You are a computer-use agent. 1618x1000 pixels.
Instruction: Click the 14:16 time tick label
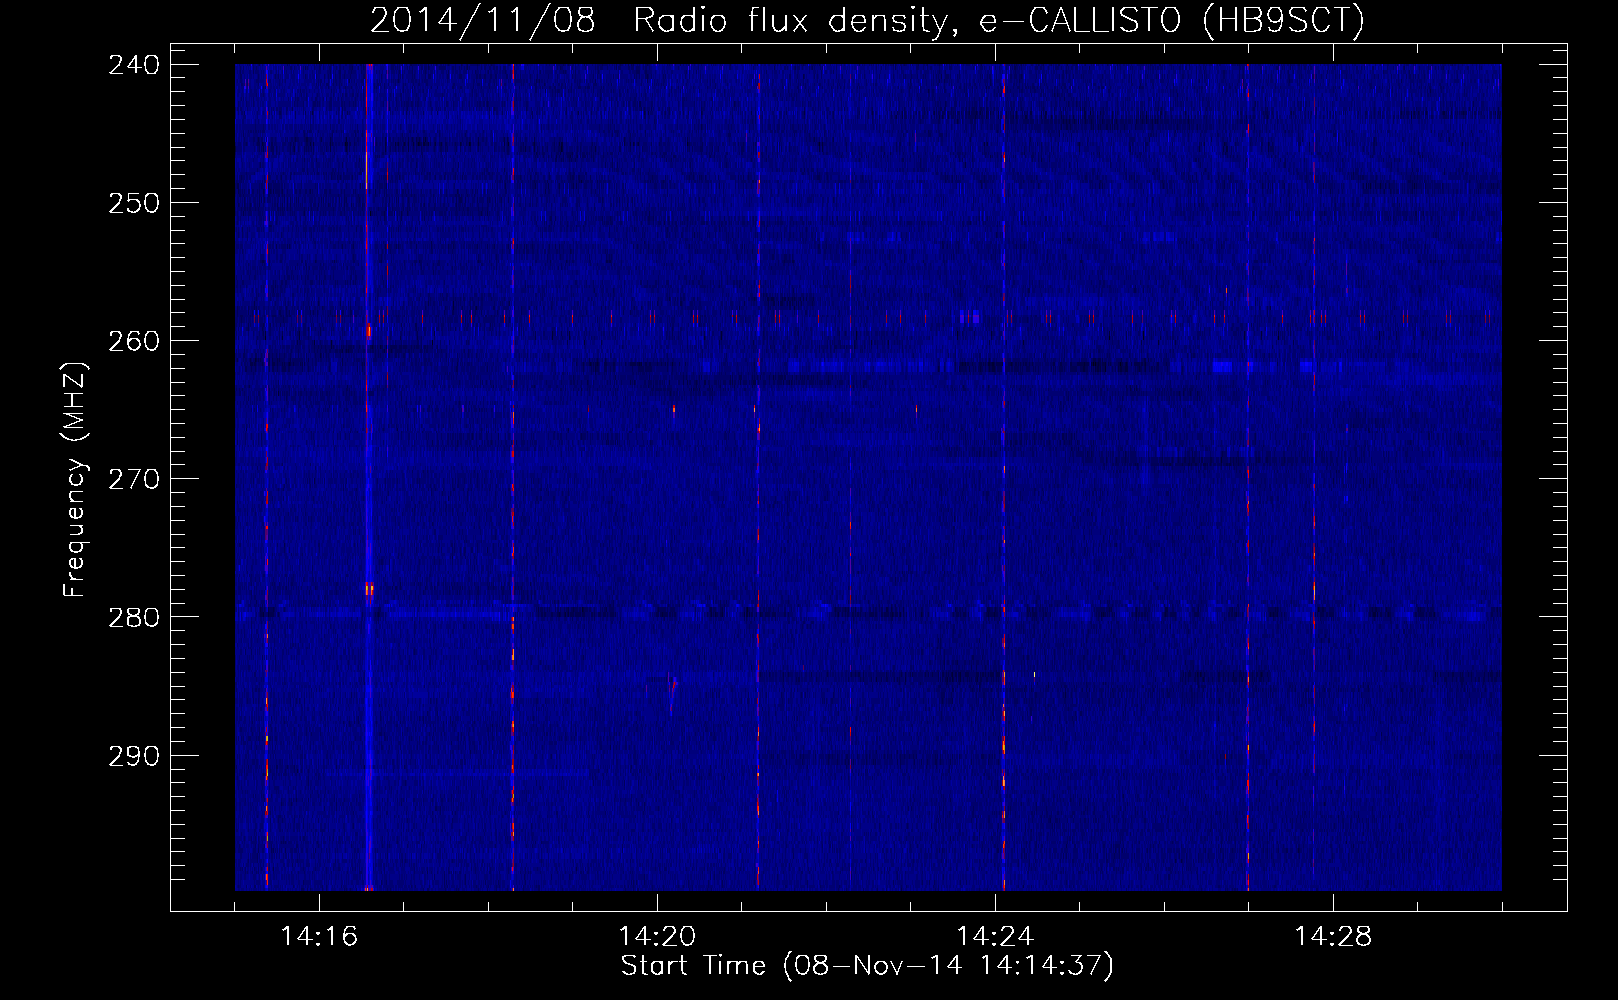point(319,937)
